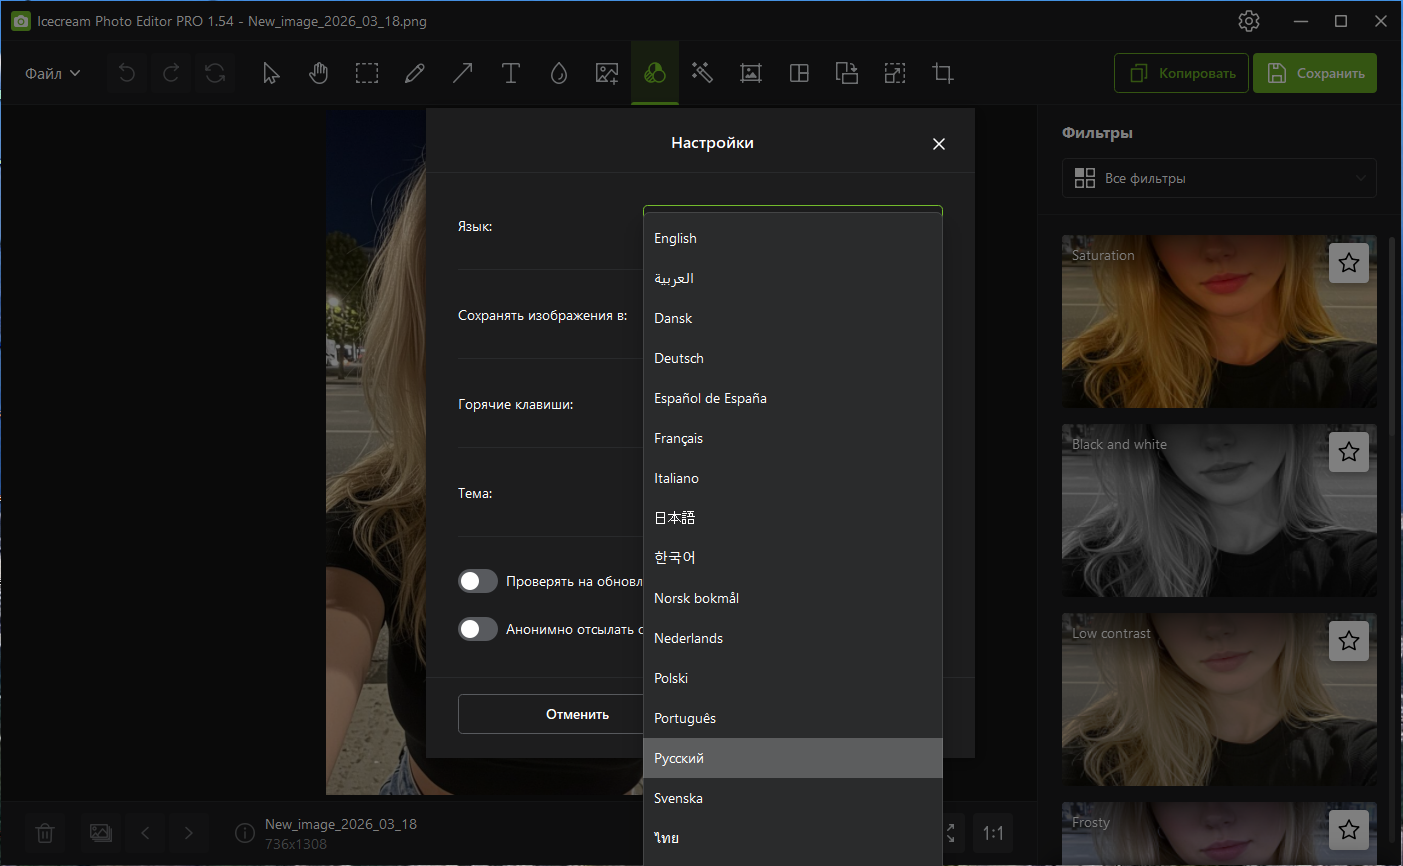Select English in language list
The width and height of the screenshot is (1403, 866).
tap(676, 238)
